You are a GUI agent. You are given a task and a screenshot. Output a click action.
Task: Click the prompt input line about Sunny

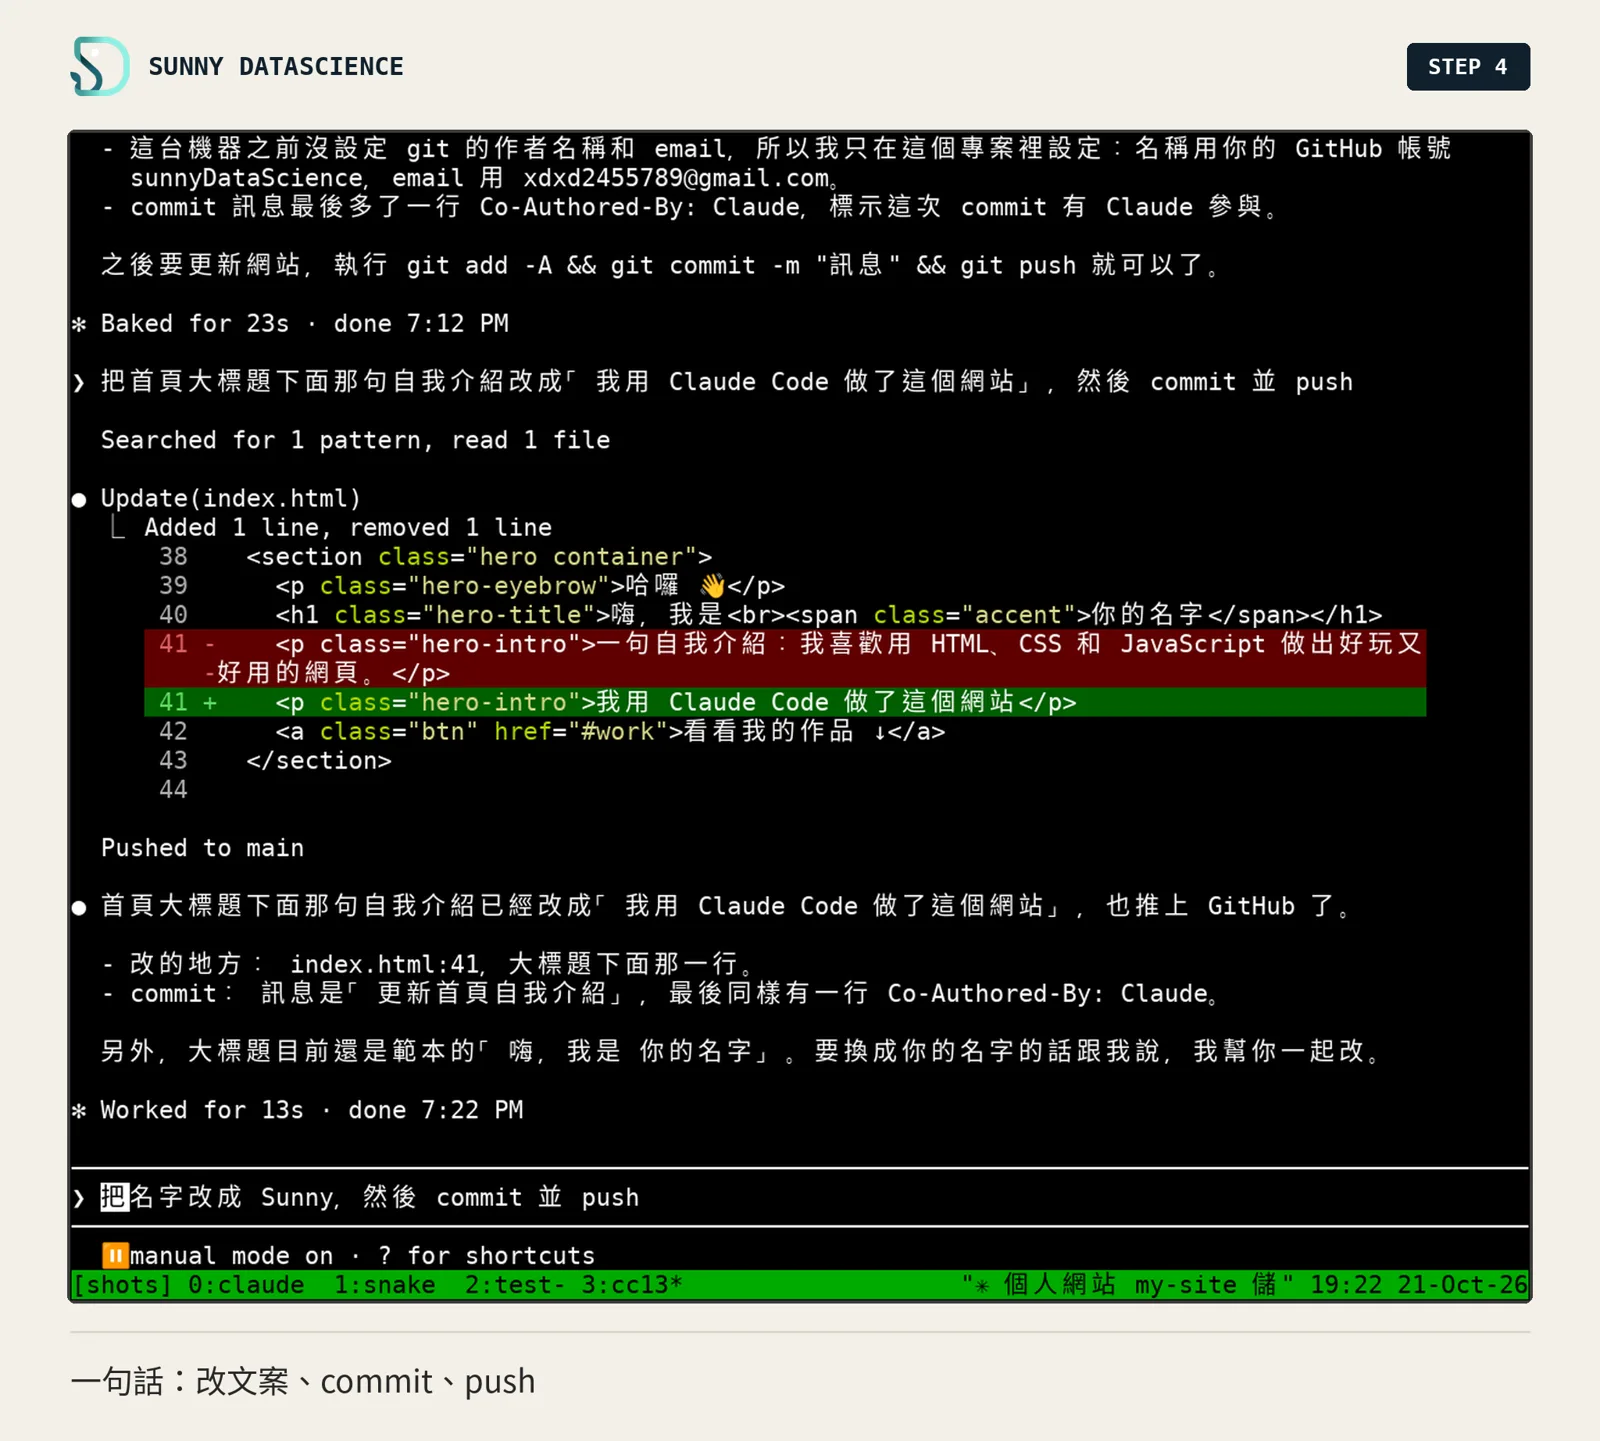point(800,1197)
